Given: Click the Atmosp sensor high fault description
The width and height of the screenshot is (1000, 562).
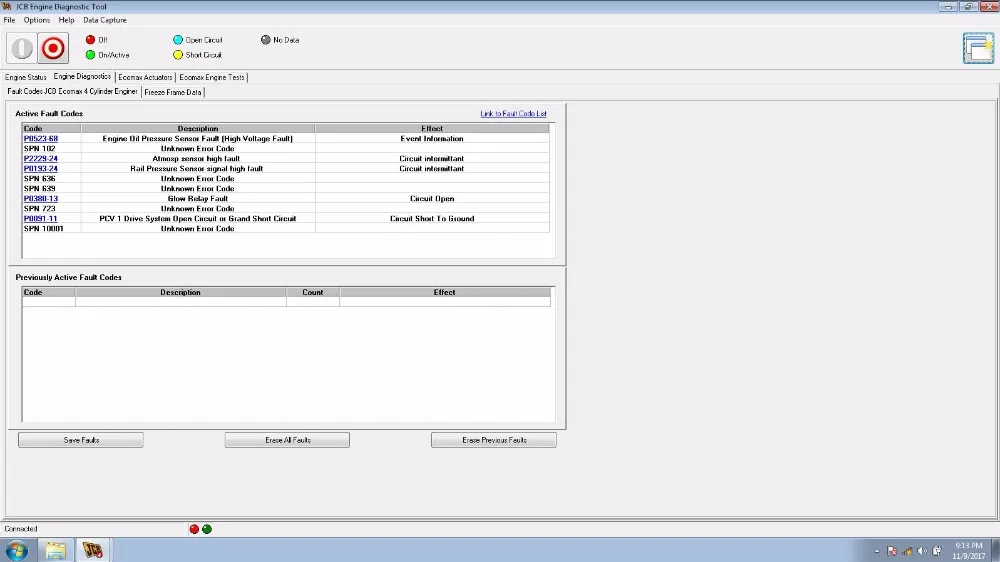Looking at the screenshot, I should [196, 158].
